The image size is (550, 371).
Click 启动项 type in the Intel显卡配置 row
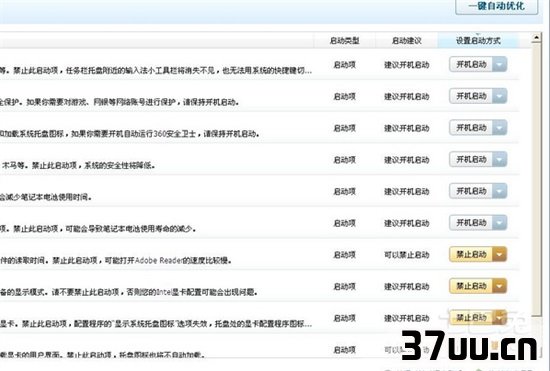pos(344,286)
